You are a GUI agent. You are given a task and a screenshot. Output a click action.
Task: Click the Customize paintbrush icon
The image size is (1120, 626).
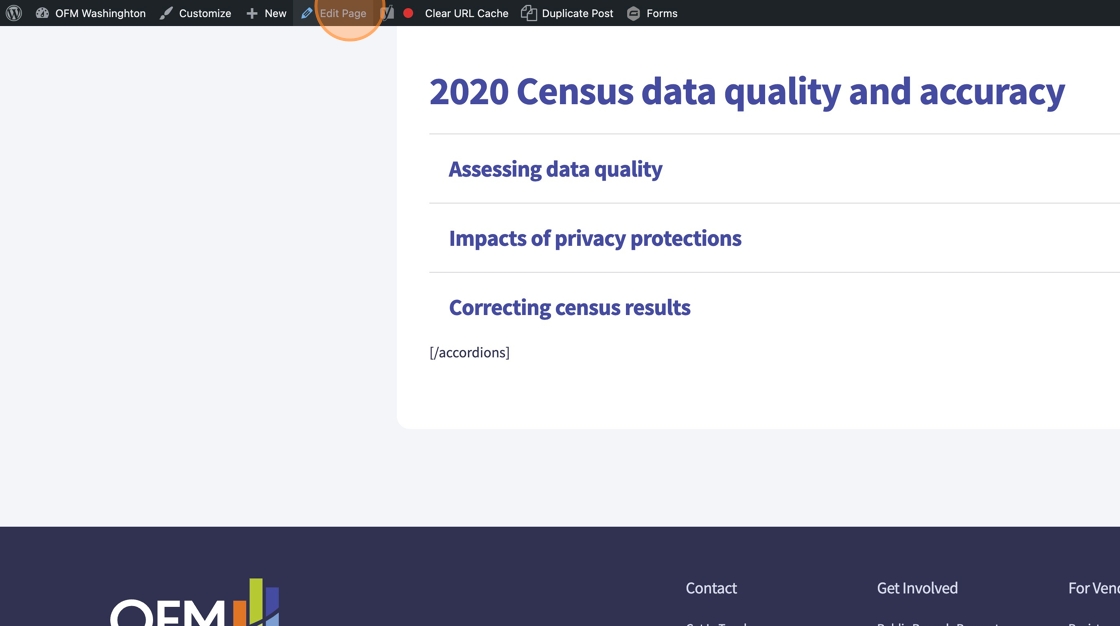(166, 13)
